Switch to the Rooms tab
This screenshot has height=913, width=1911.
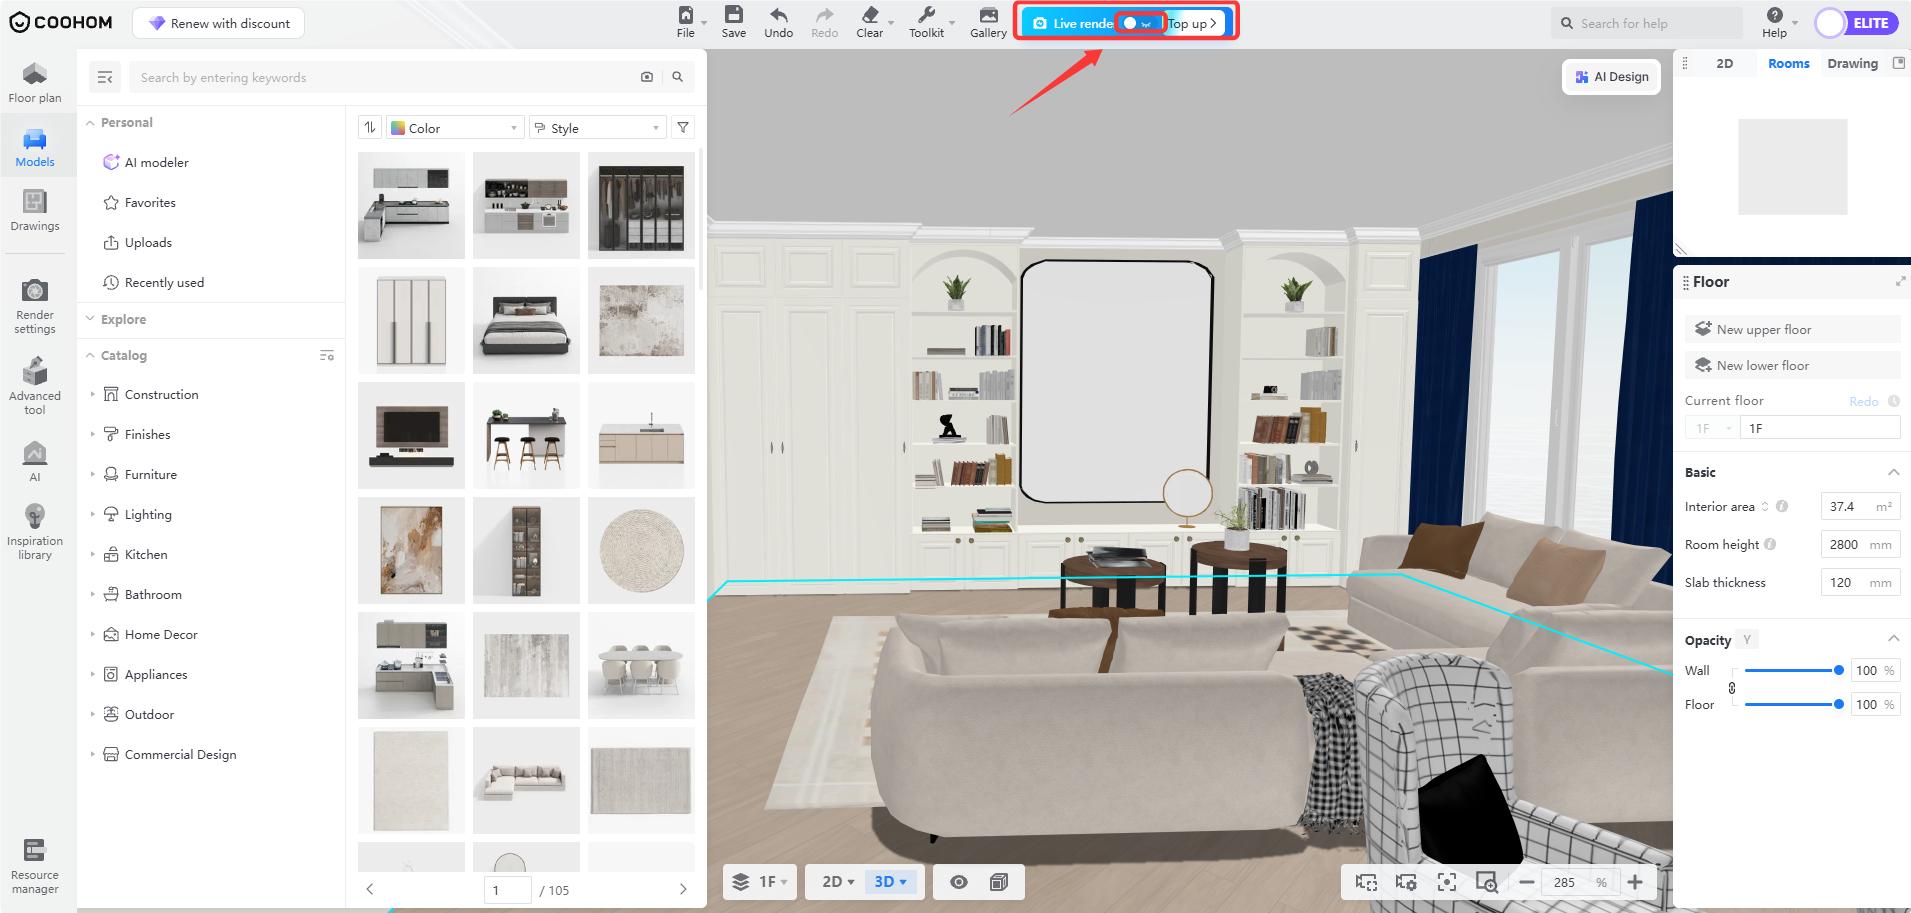pyautogui.click(x=1788, y=63)
